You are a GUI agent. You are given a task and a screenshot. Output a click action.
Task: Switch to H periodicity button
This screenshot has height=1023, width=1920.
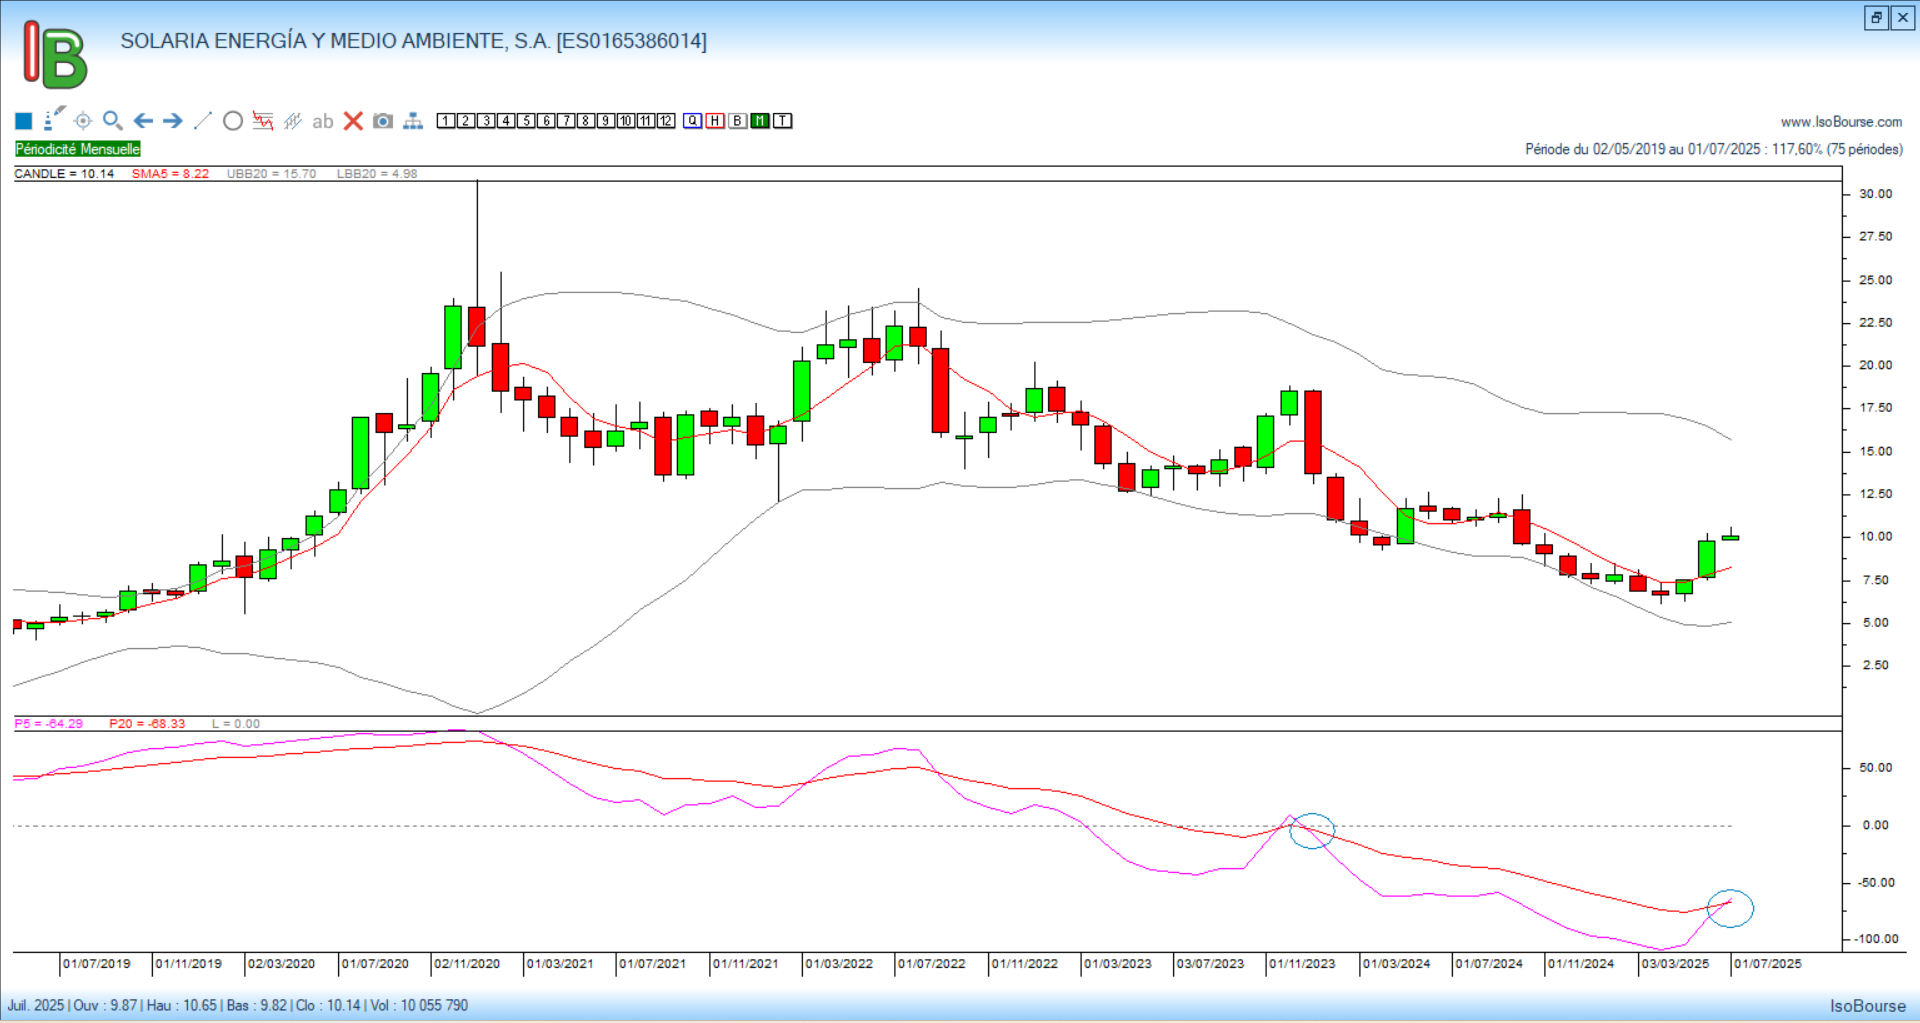pos(715,121)
